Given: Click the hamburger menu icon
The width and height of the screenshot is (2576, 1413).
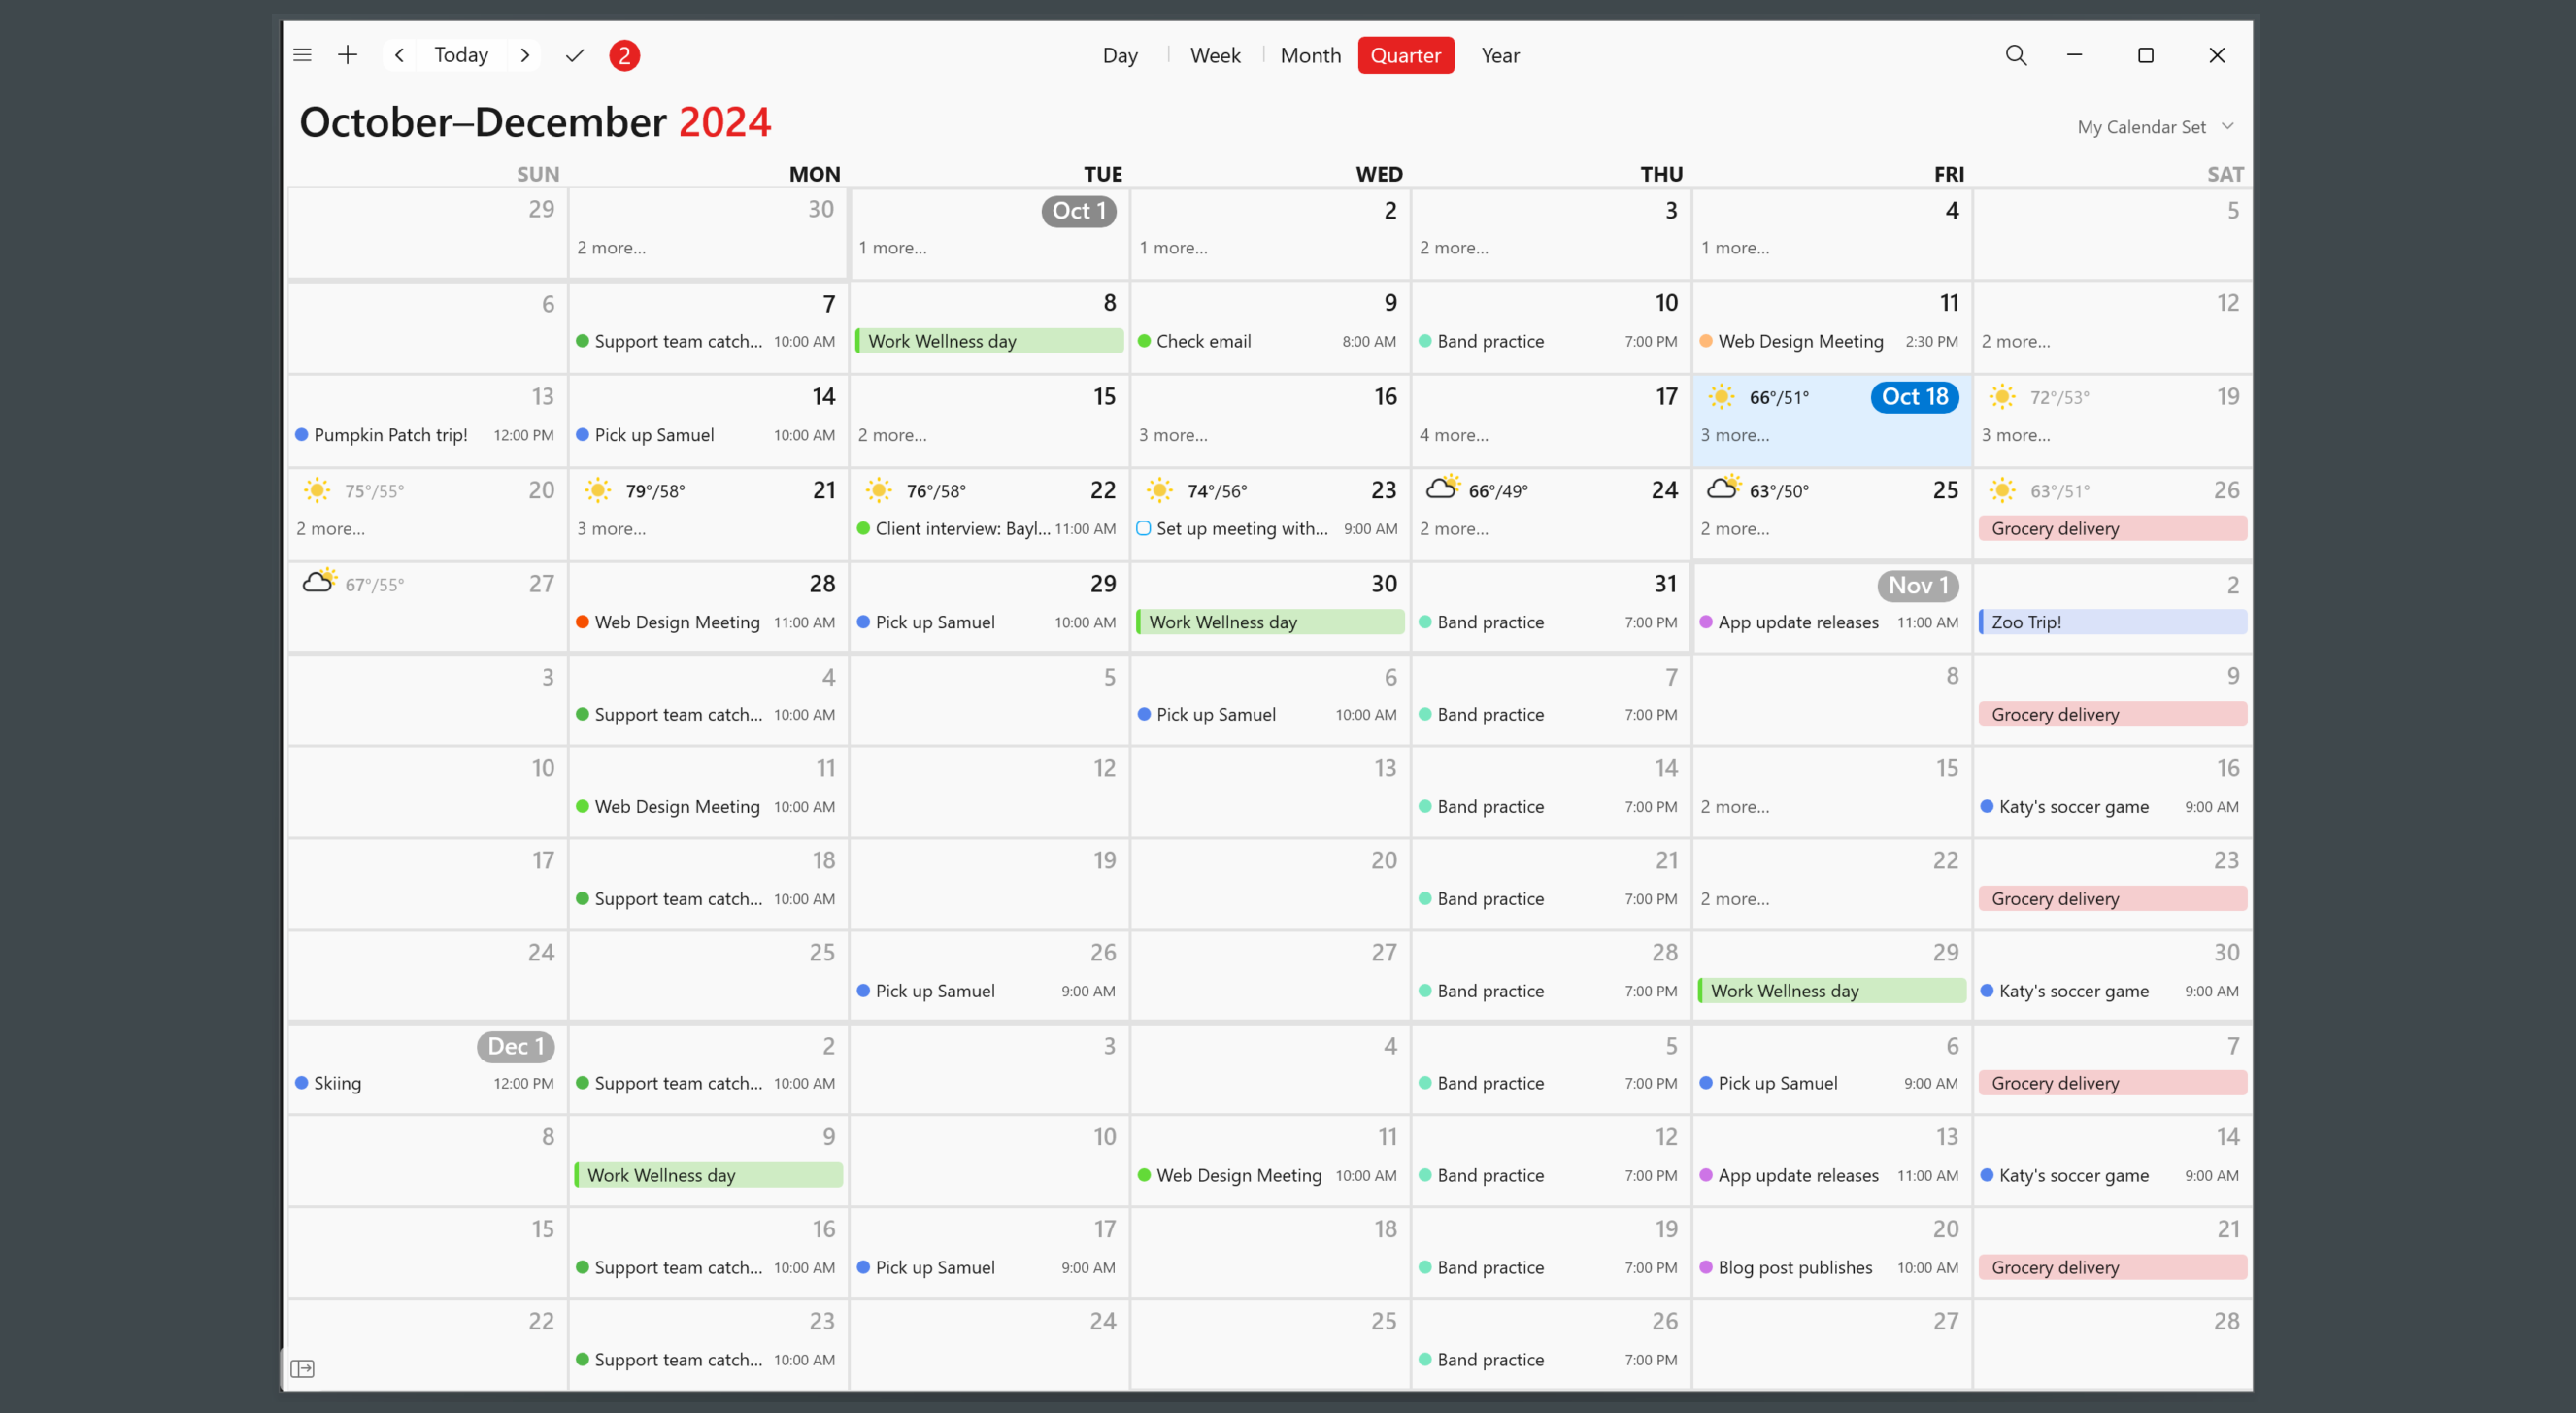Looking at the screenshot, I should pyautogui.click(x=304, y=54).
